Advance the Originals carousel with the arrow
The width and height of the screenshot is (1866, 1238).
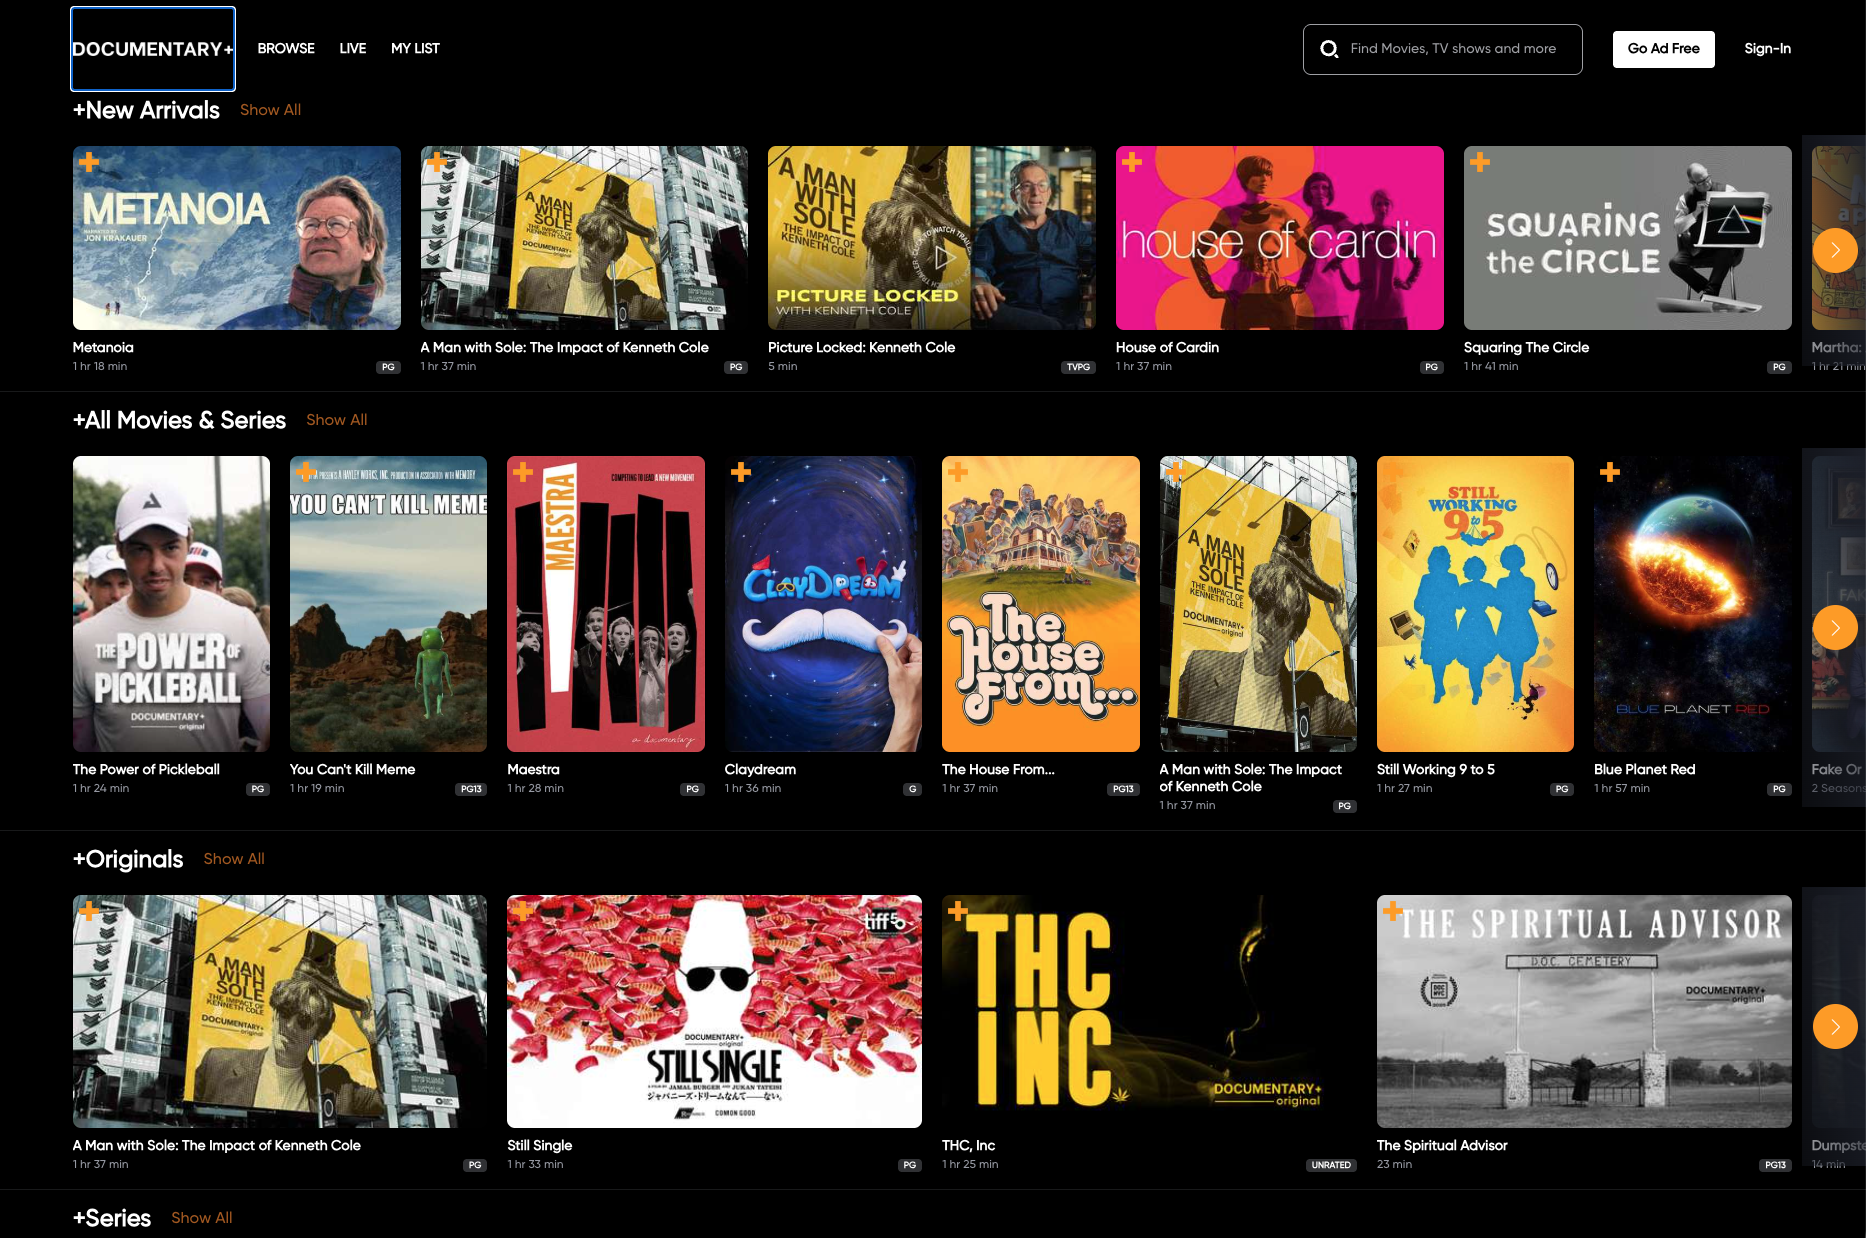pyautogui.click(x=1835, y=1026)
